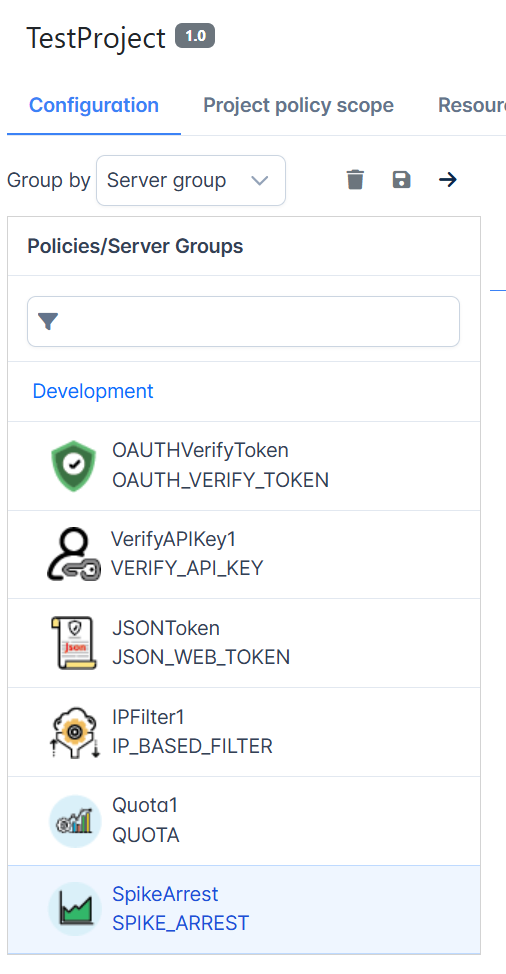Click the Development server group link
The width and height of the screenshot is (506, 974).
click(93, 391)
